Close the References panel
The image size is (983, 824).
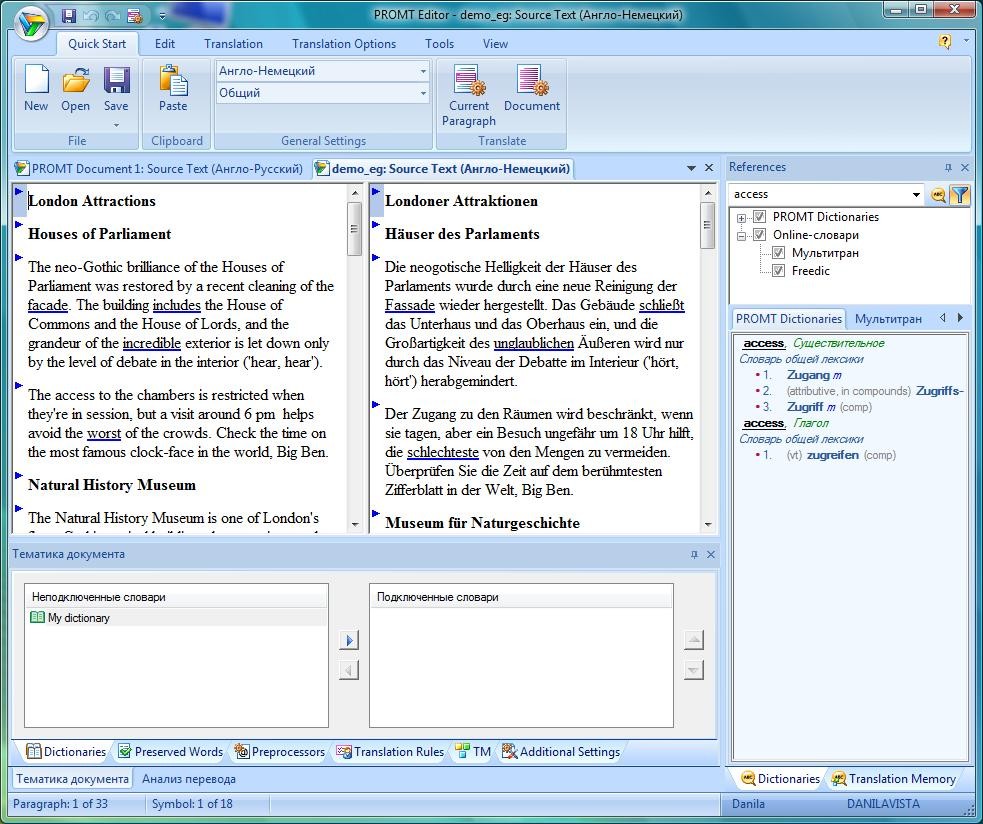965,167
